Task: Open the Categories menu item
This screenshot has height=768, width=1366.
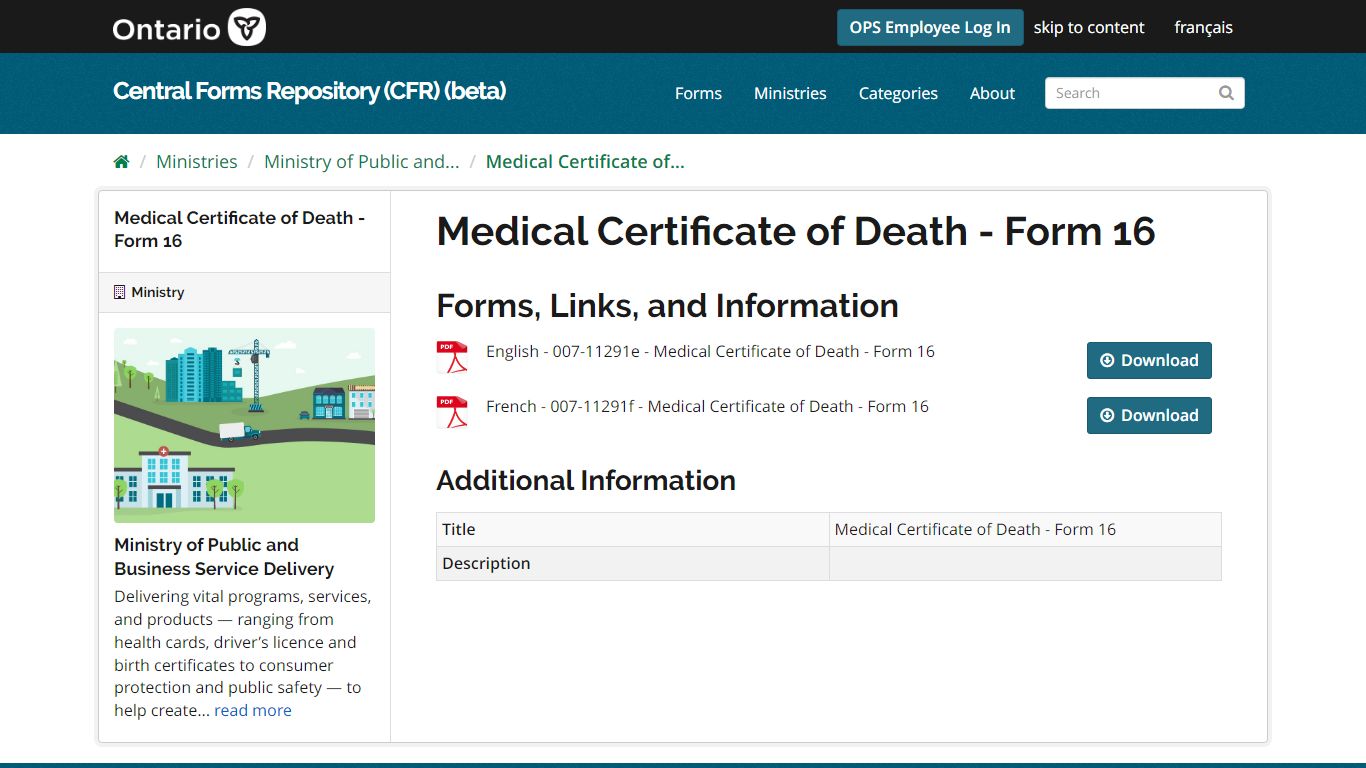Action: click(898, 93)
